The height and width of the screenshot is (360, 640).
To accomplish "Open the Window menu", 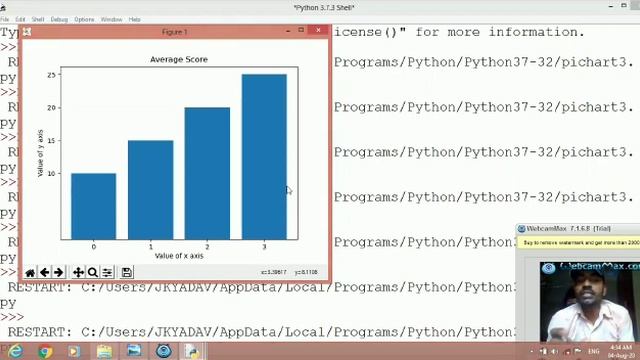I will pyautogui.click(x=111, y=19).
